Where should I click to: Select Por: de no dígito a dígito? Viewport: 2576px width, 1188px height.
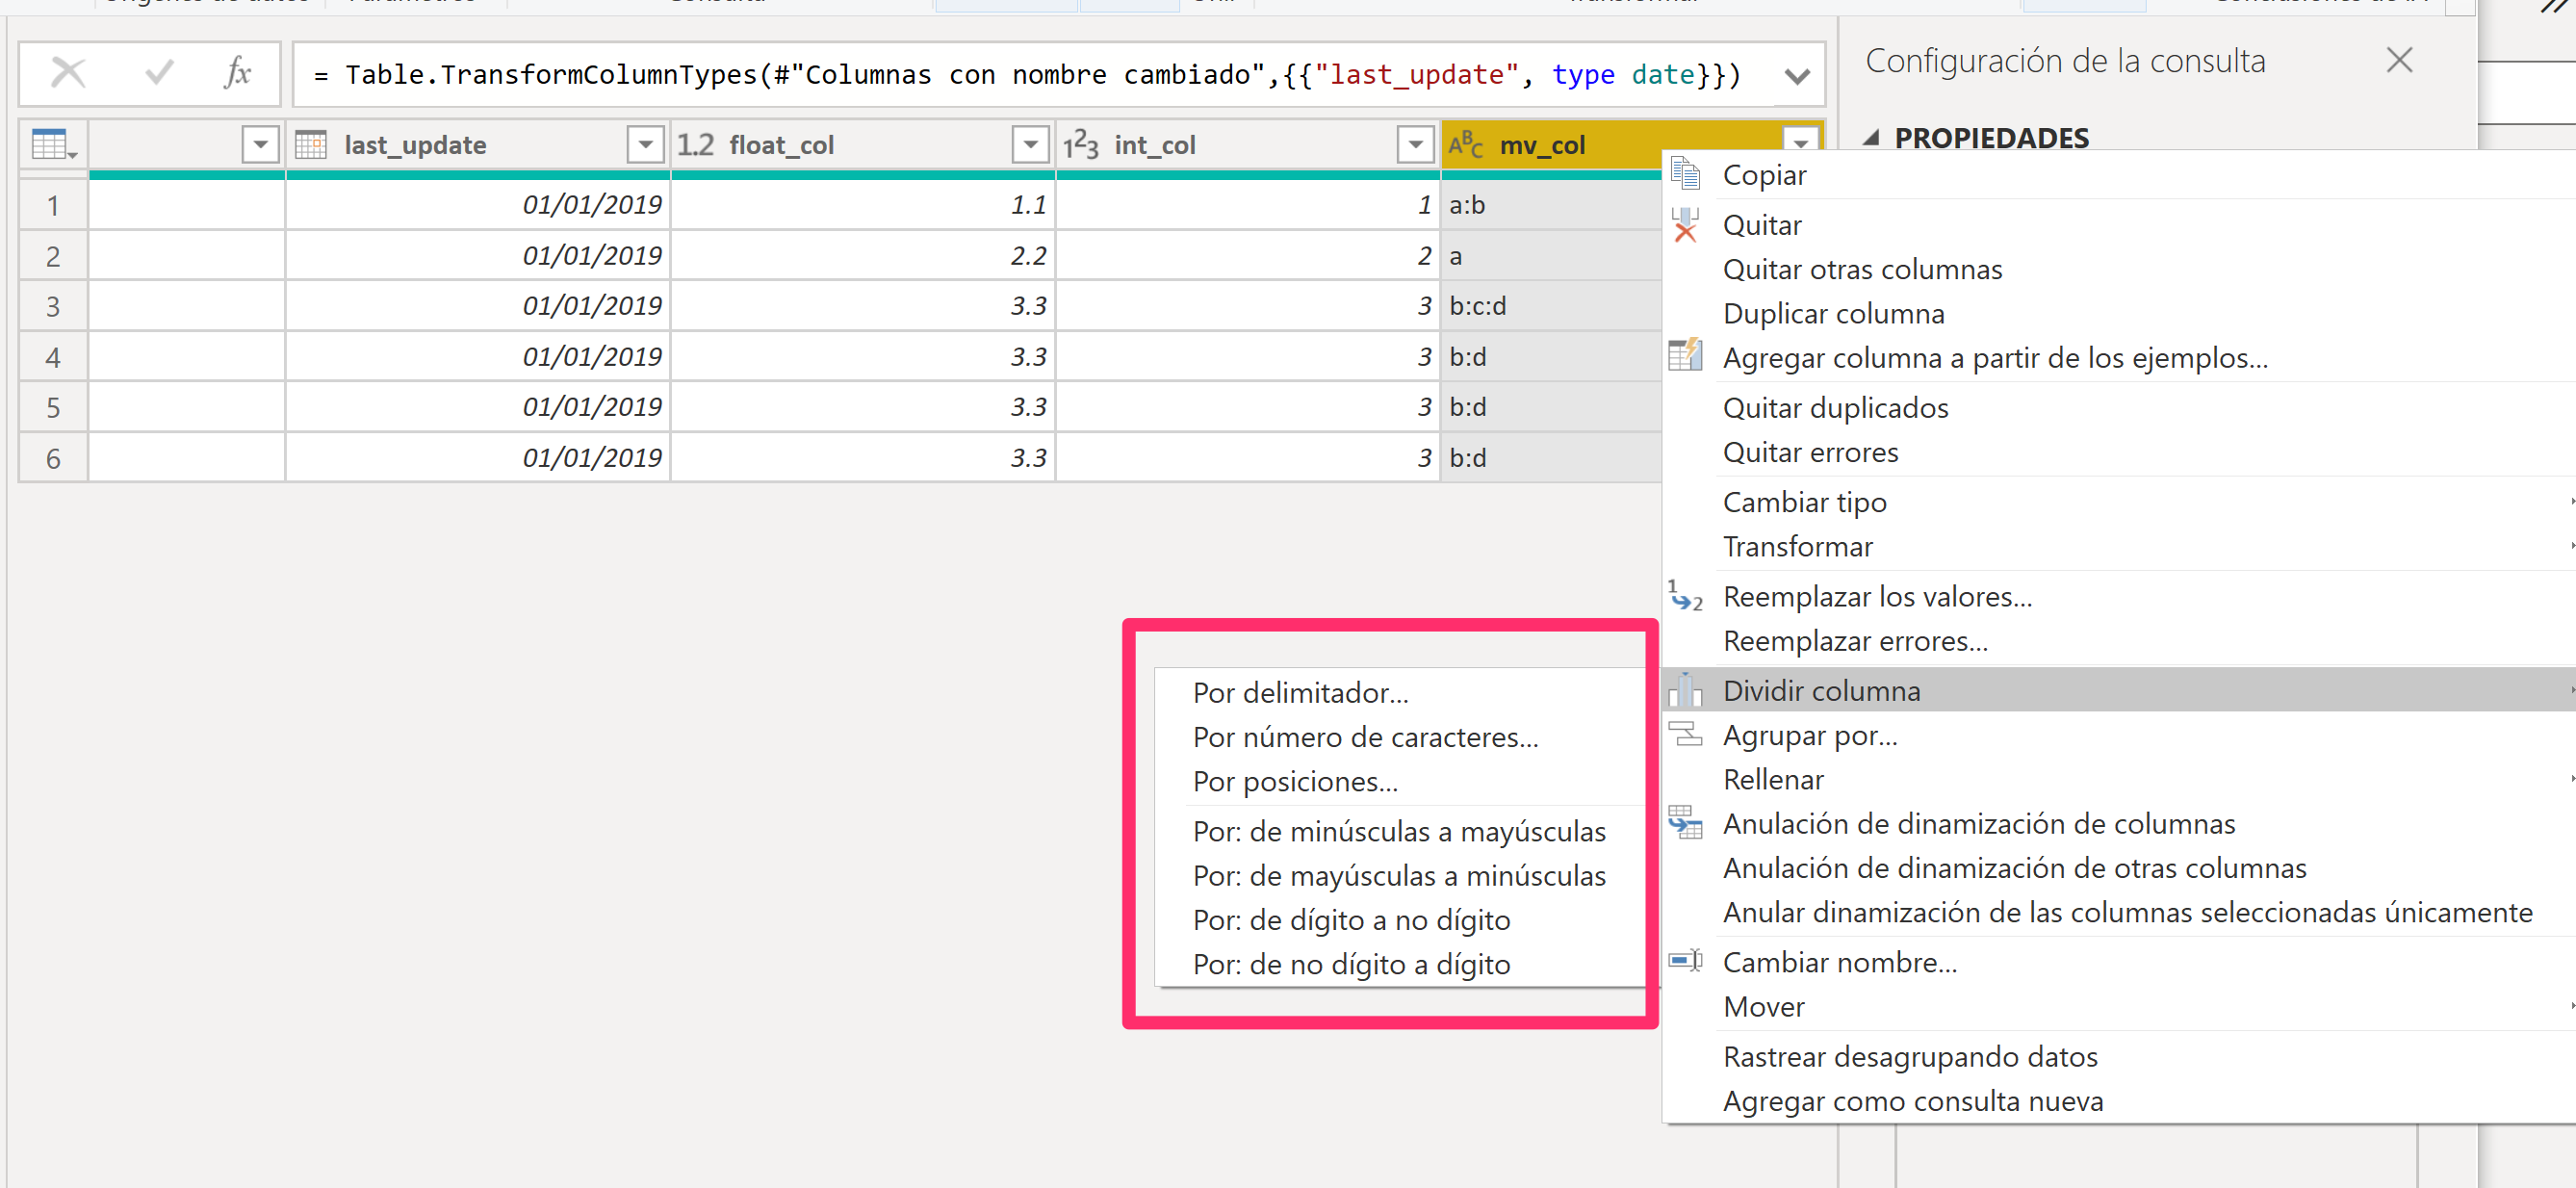click(1400, 964)
